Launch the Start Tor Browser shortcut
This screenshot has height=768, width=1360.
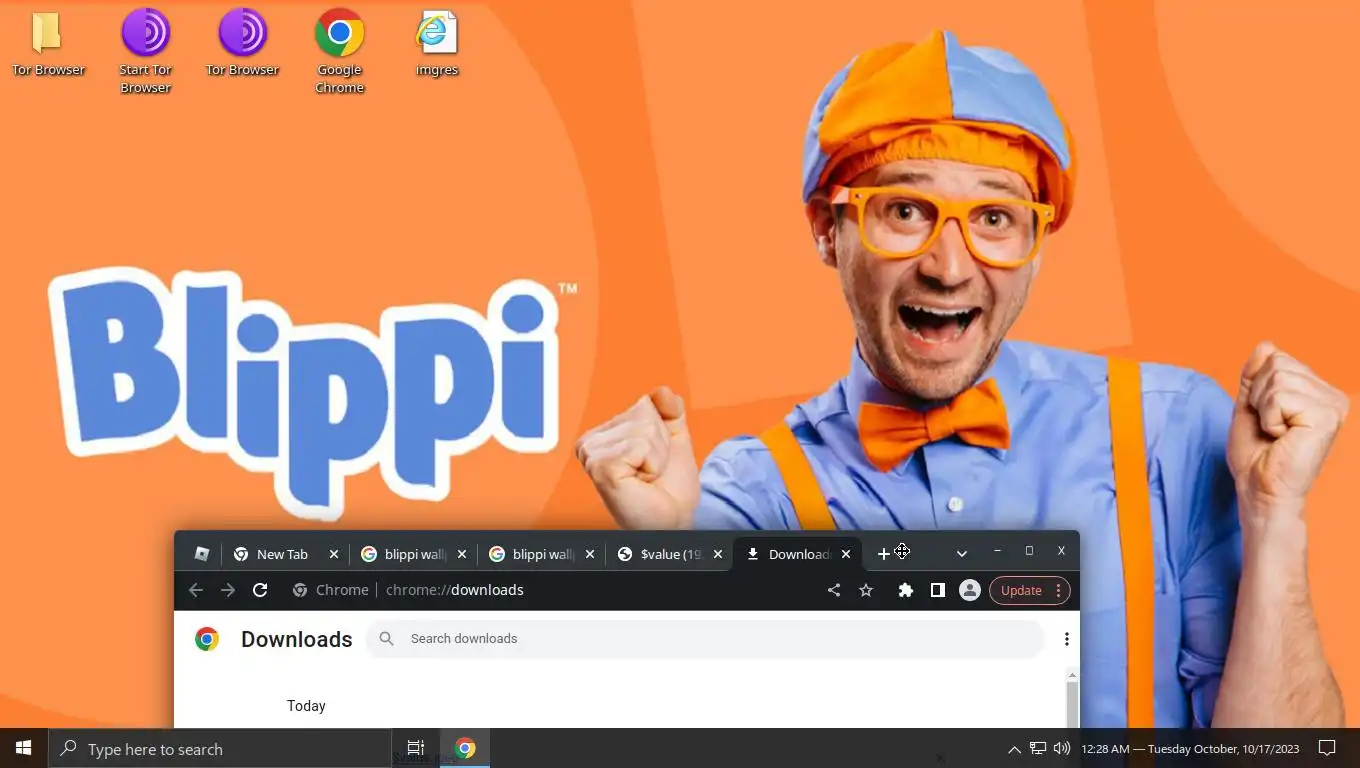point(146,52)
